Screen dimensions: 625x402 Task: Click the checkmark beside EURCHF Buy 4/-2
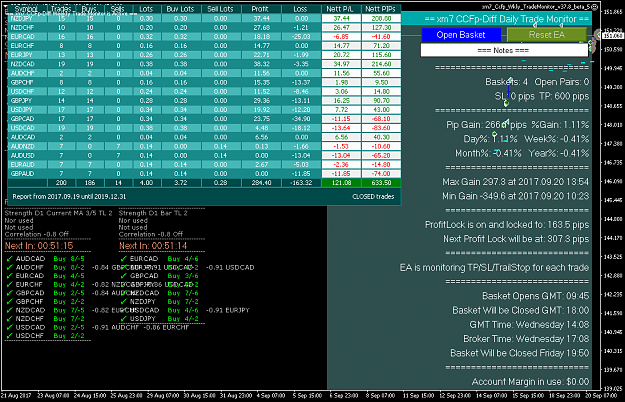[10, 284]
